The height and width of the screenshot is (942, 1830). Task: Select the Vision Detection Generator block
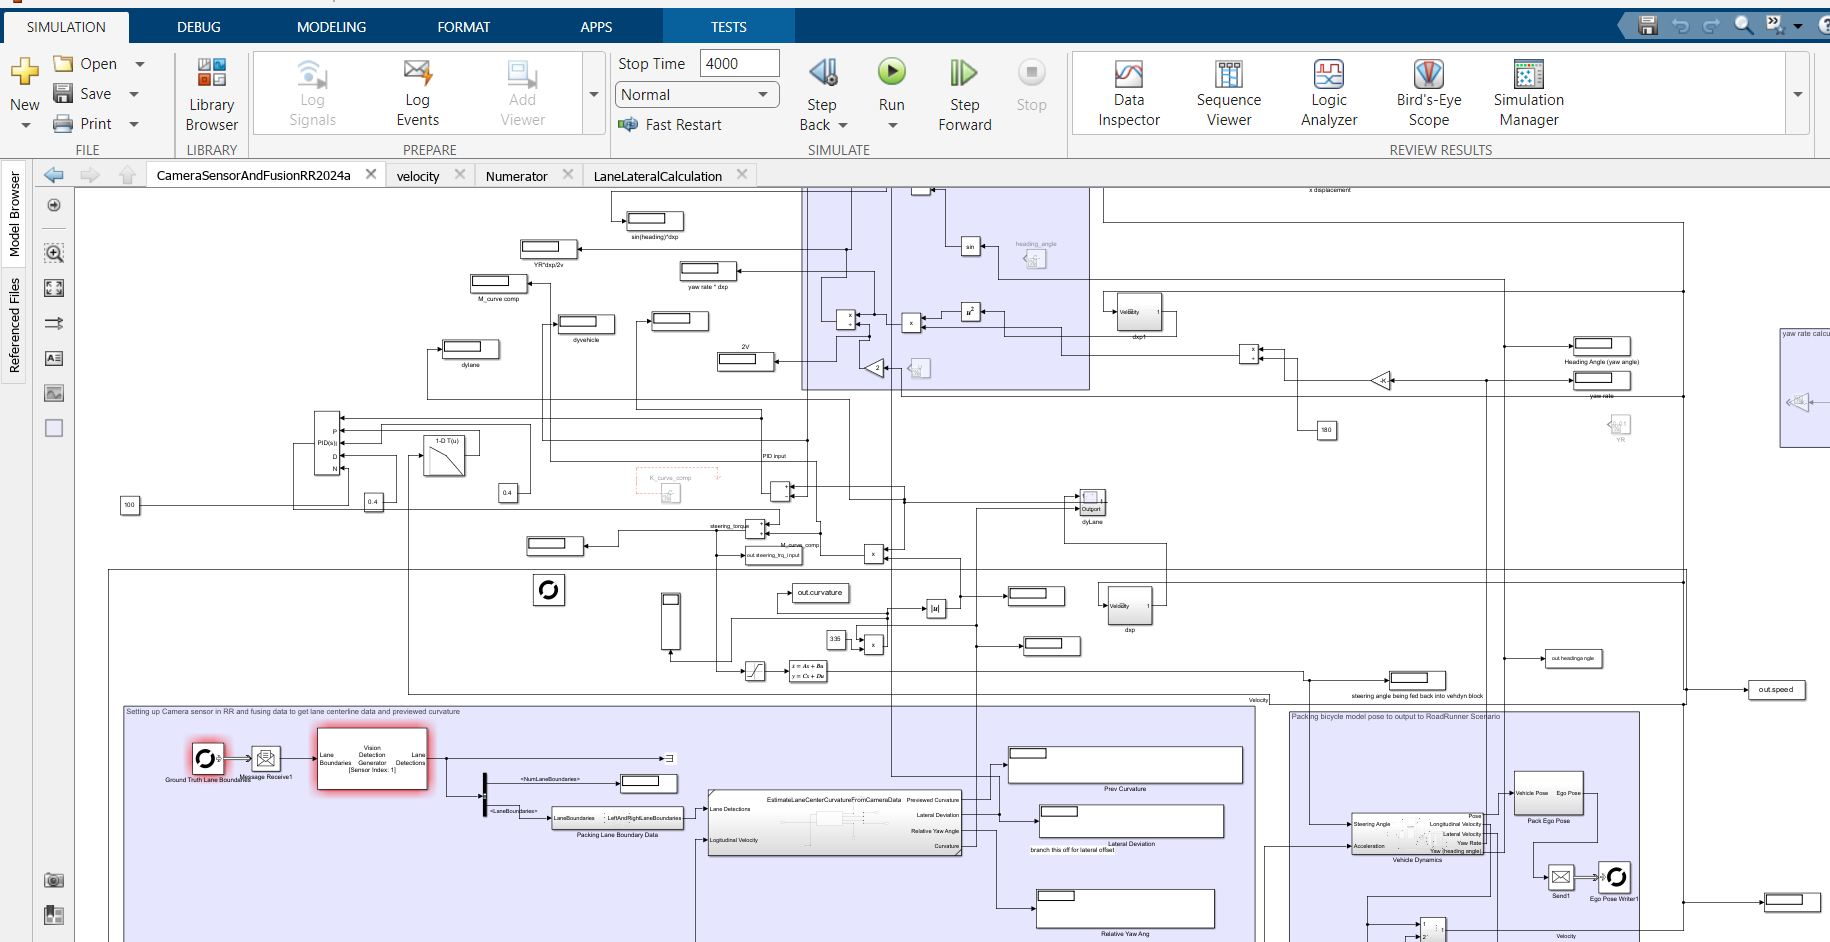[372, 759]
